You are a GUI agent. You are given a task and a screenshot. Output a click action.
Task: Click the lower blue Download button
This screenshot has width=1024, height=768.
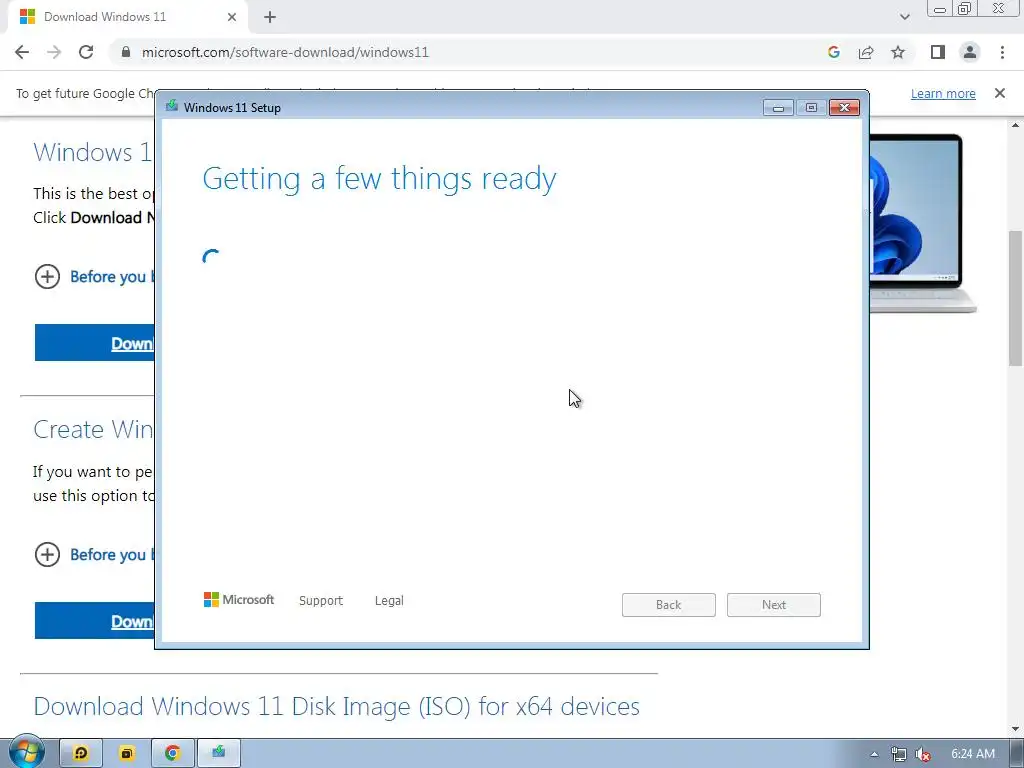95,621
